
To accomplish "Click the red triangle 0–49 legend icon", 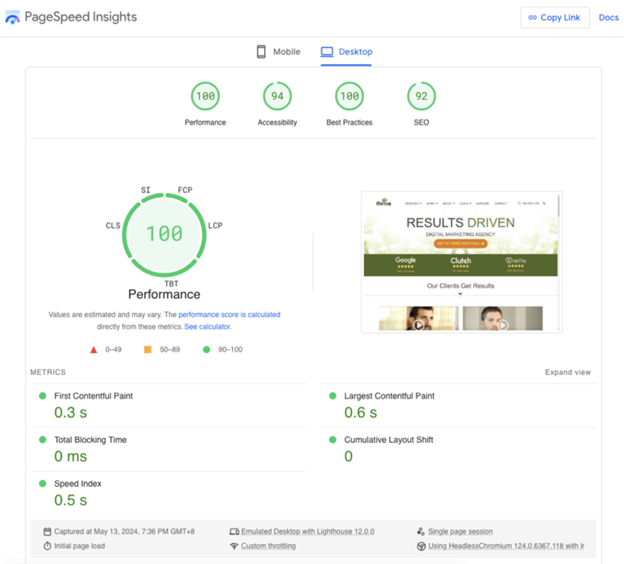I will (94, 350).
